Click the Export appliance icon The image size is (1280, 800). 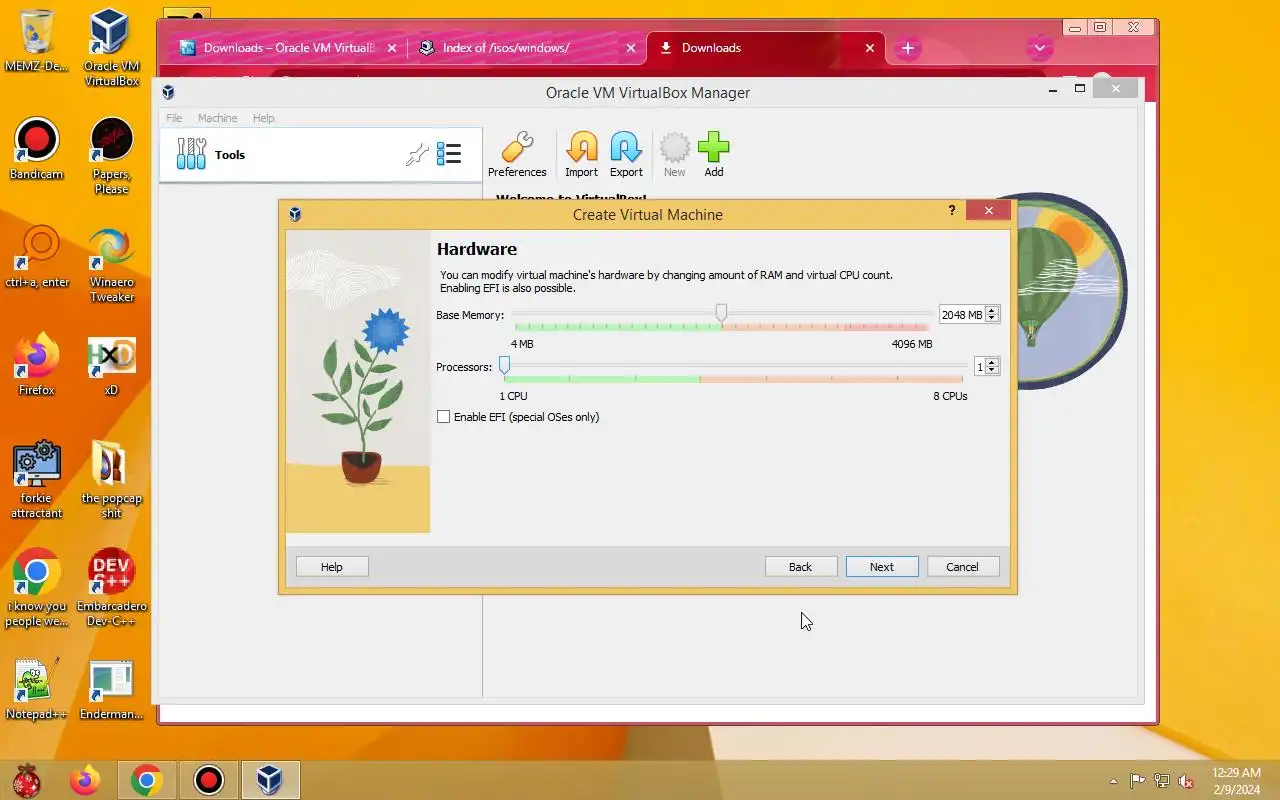click(x=626, y=155)
